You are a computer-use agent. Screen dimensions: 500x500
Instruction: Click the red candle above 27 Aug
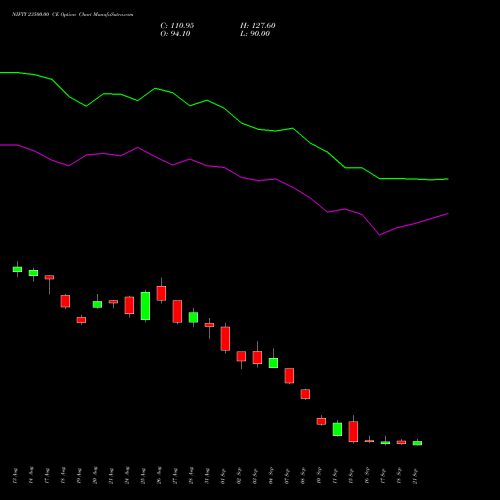coord(177,311)
